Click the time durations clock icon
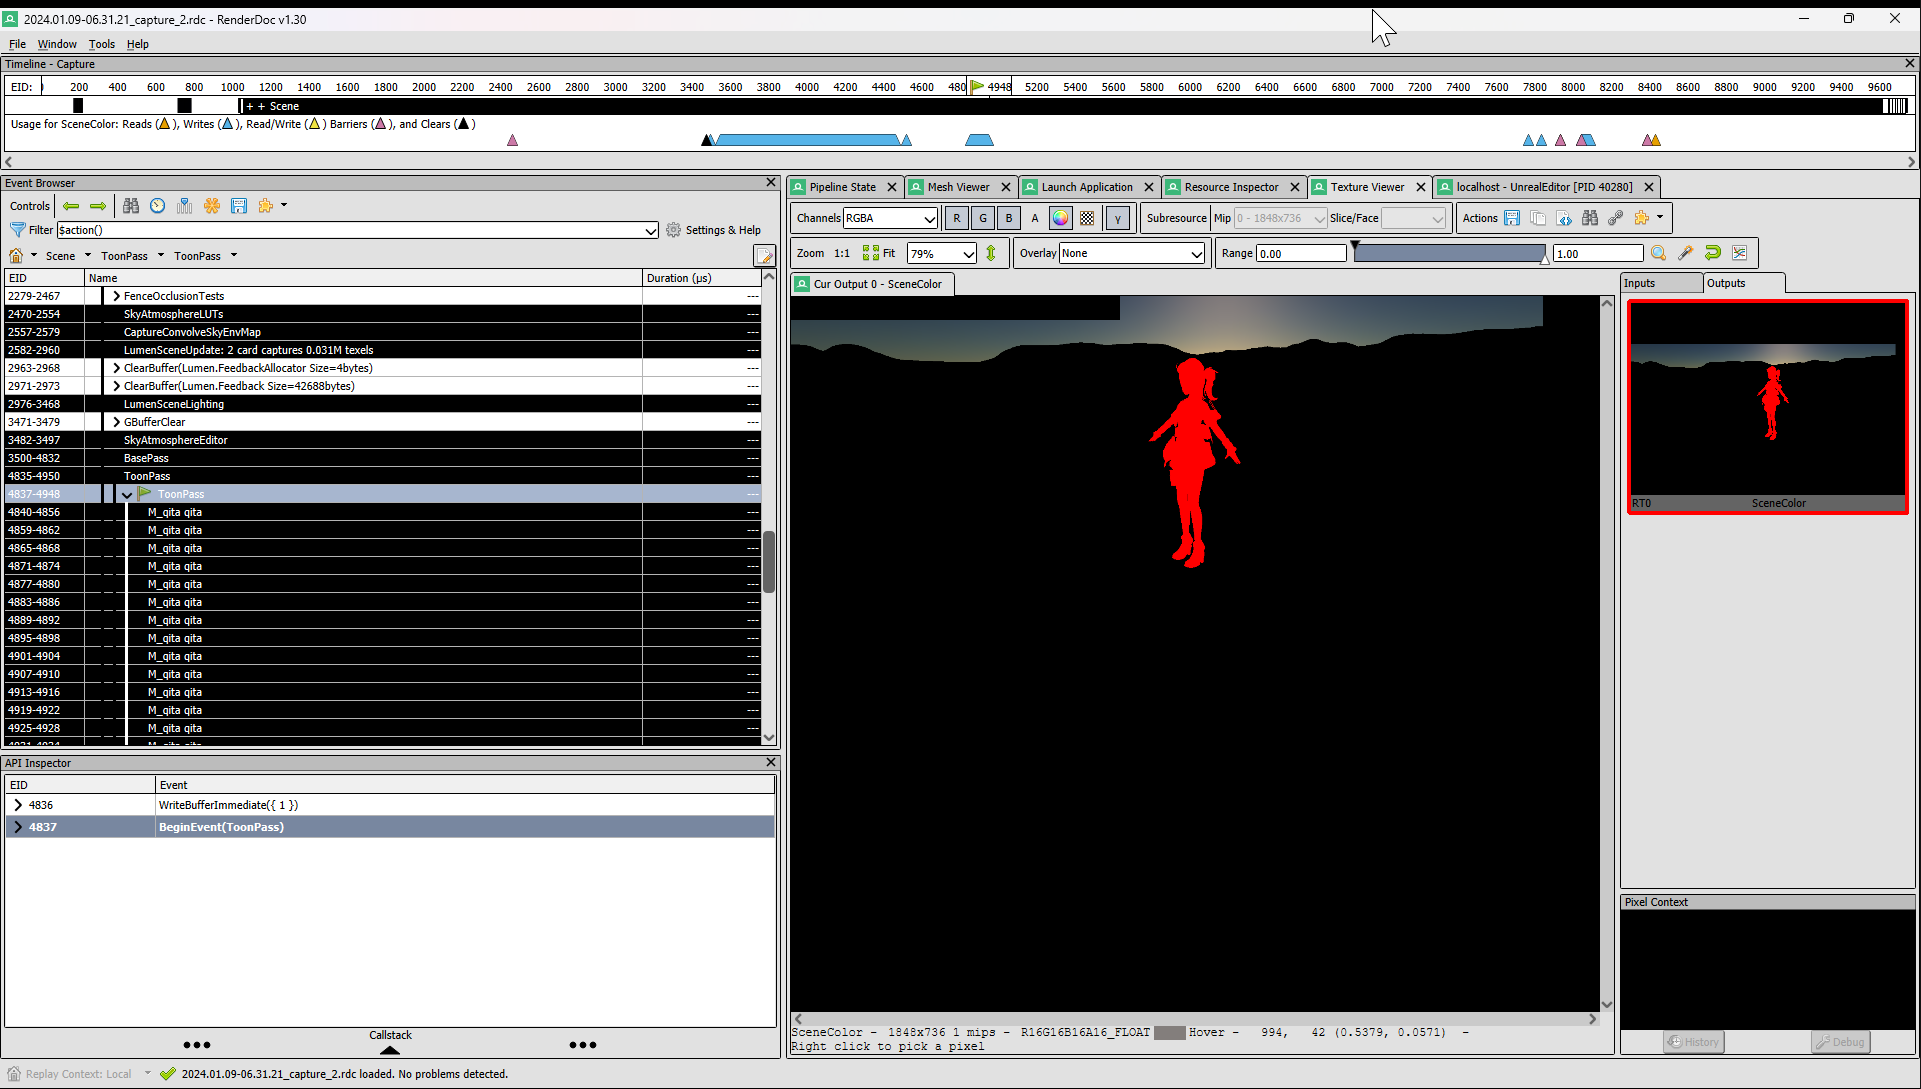Image resolution: width=1921 pixels, height=1089 pixels. pyautogui.click(x=158, y=206)
